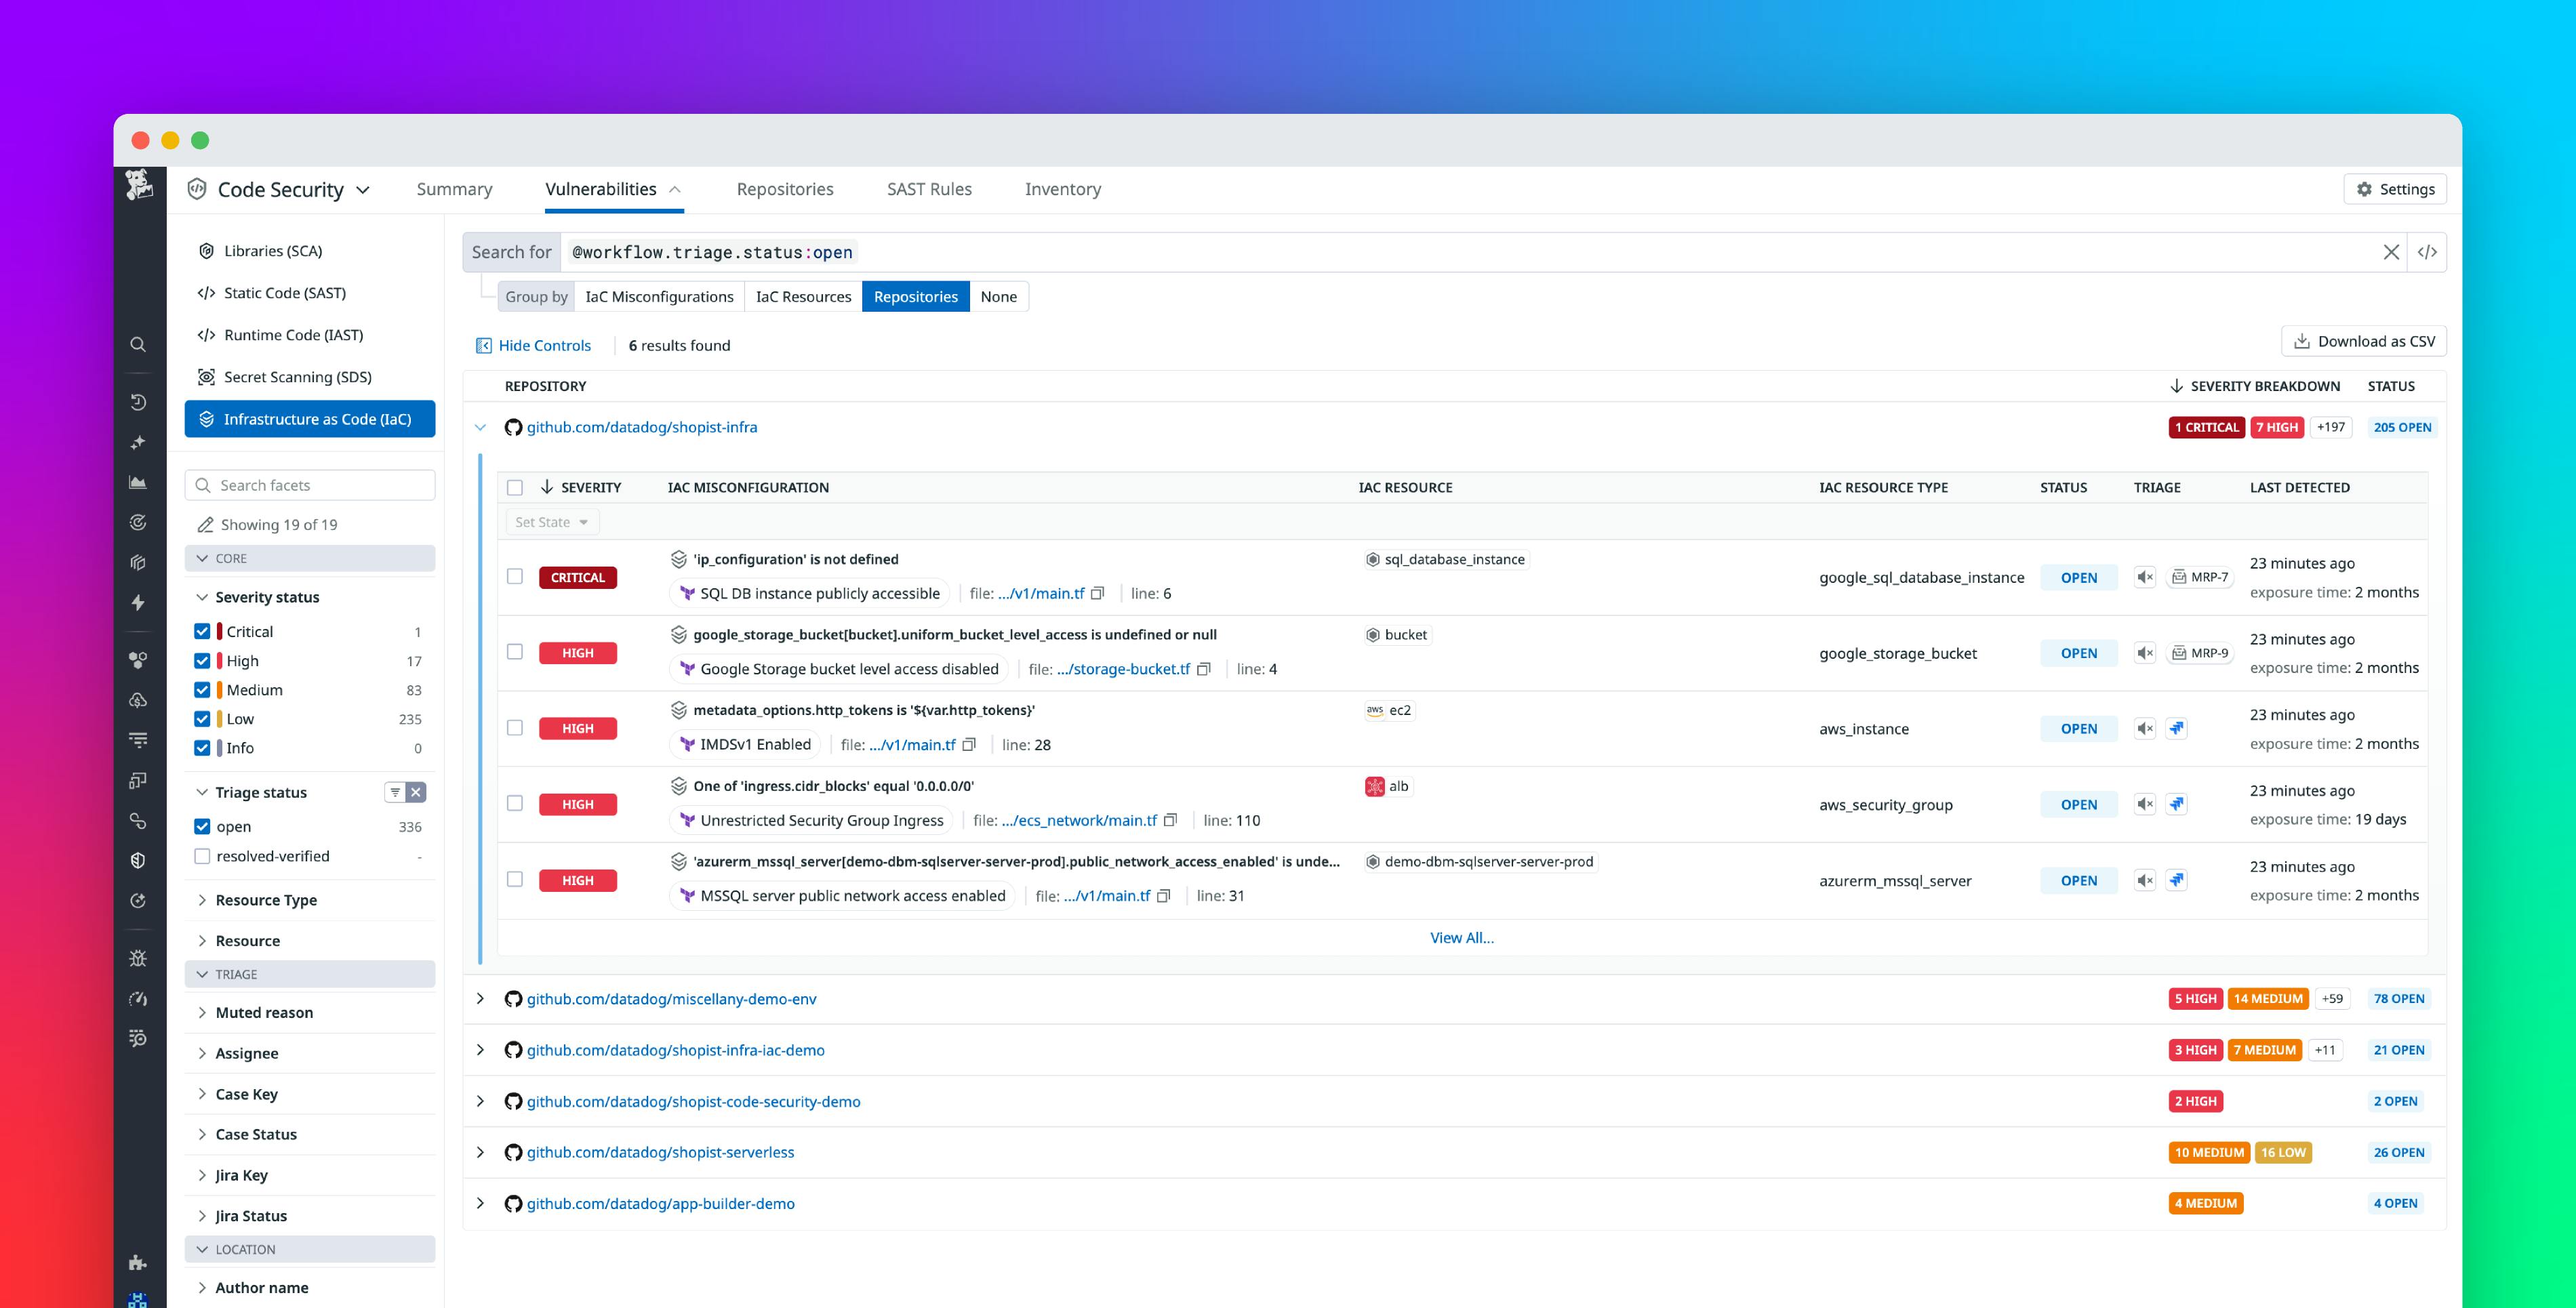
Task: Expand the github.com/datadog/miscellany-demo-env repository
Action: click(481, 998)
